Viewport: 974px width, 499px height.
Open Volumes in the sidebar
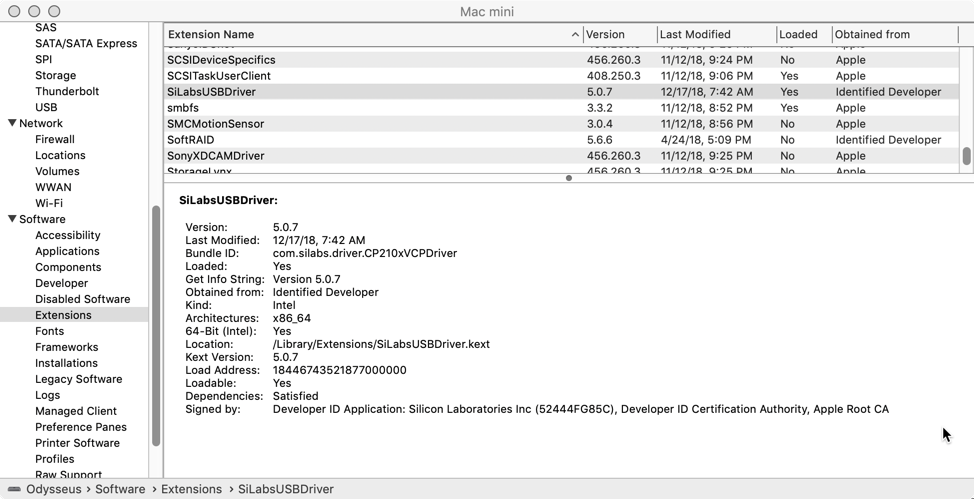57,171
